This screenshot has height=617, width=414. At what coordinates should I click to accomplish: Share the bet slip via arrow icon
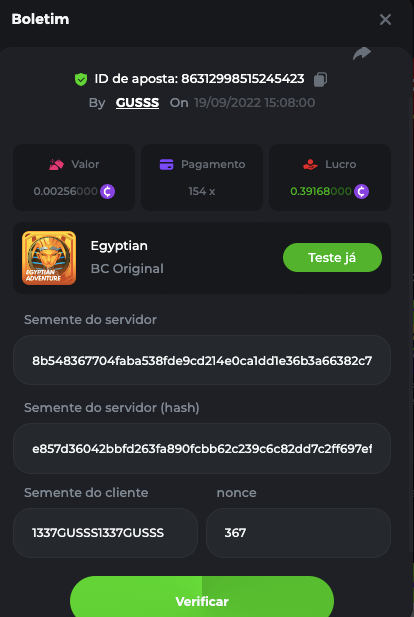pos(362,54)
